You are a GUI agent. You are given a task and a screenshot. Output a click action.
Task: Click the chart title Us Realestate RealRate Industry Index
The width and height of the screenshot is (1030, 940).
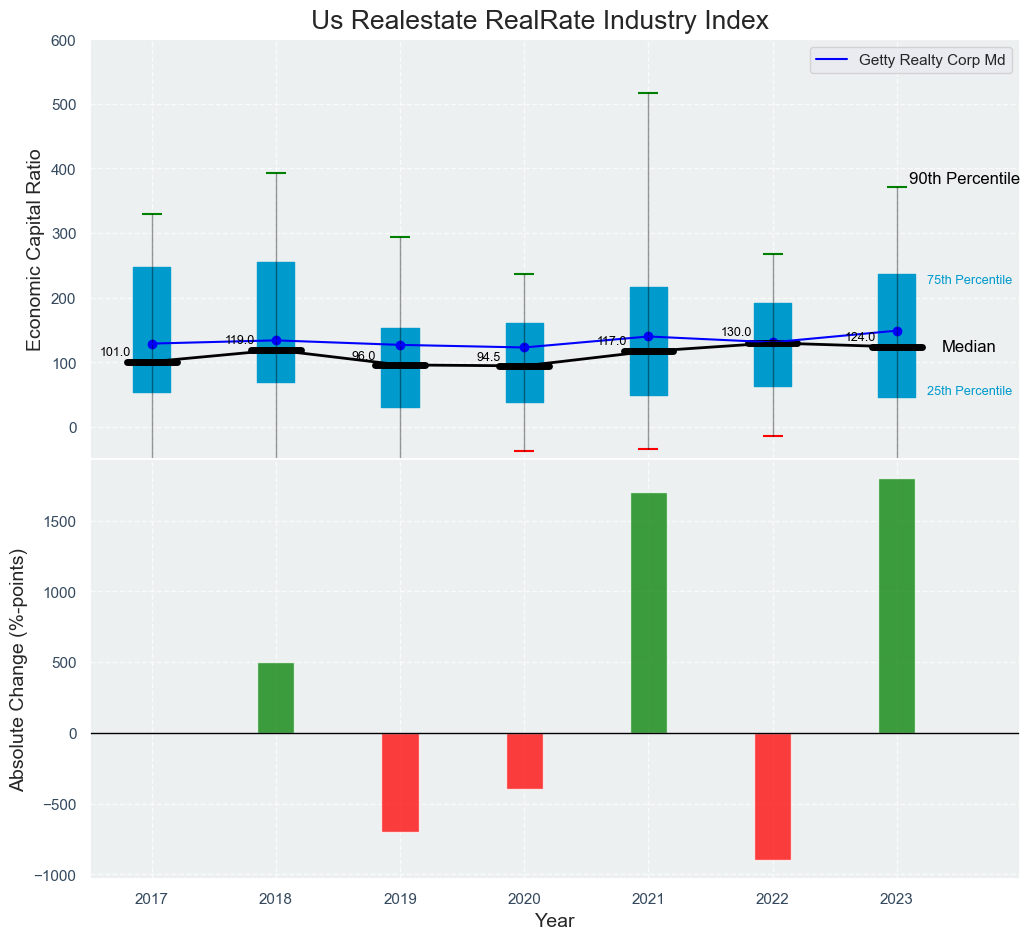[540, 20]
